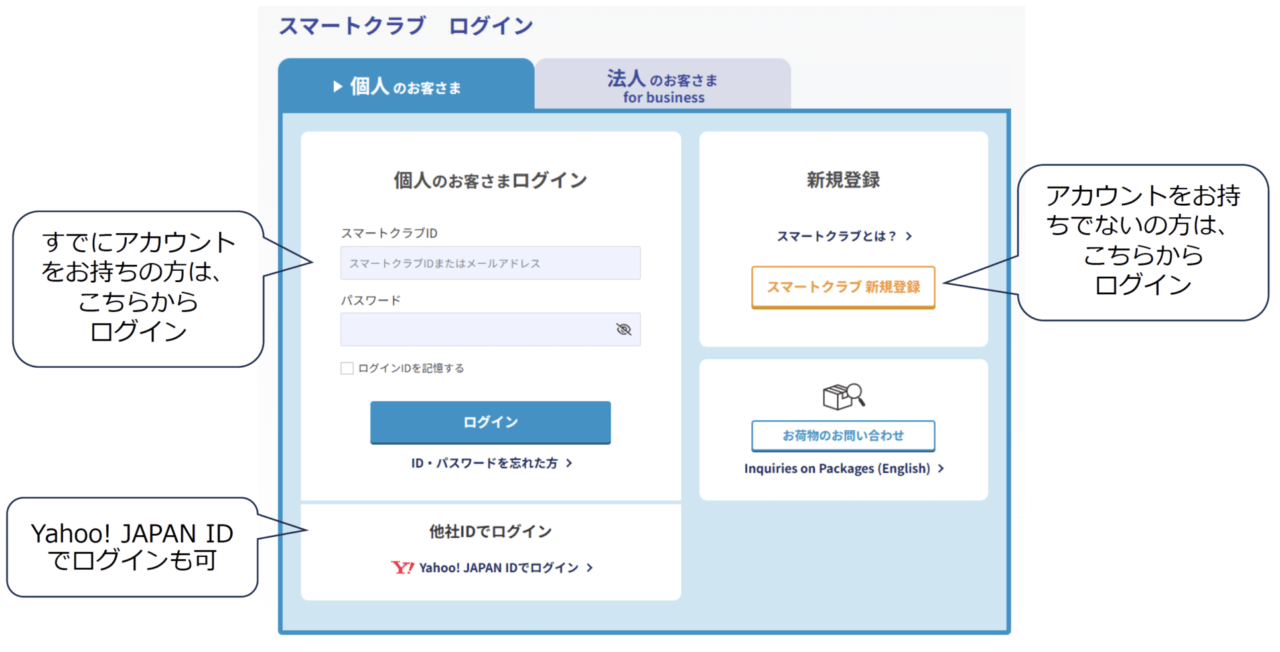1280x652 pixels.
Task: Click the arrow icon in 個人のお客さま tab
Action: tap(338, 87)
